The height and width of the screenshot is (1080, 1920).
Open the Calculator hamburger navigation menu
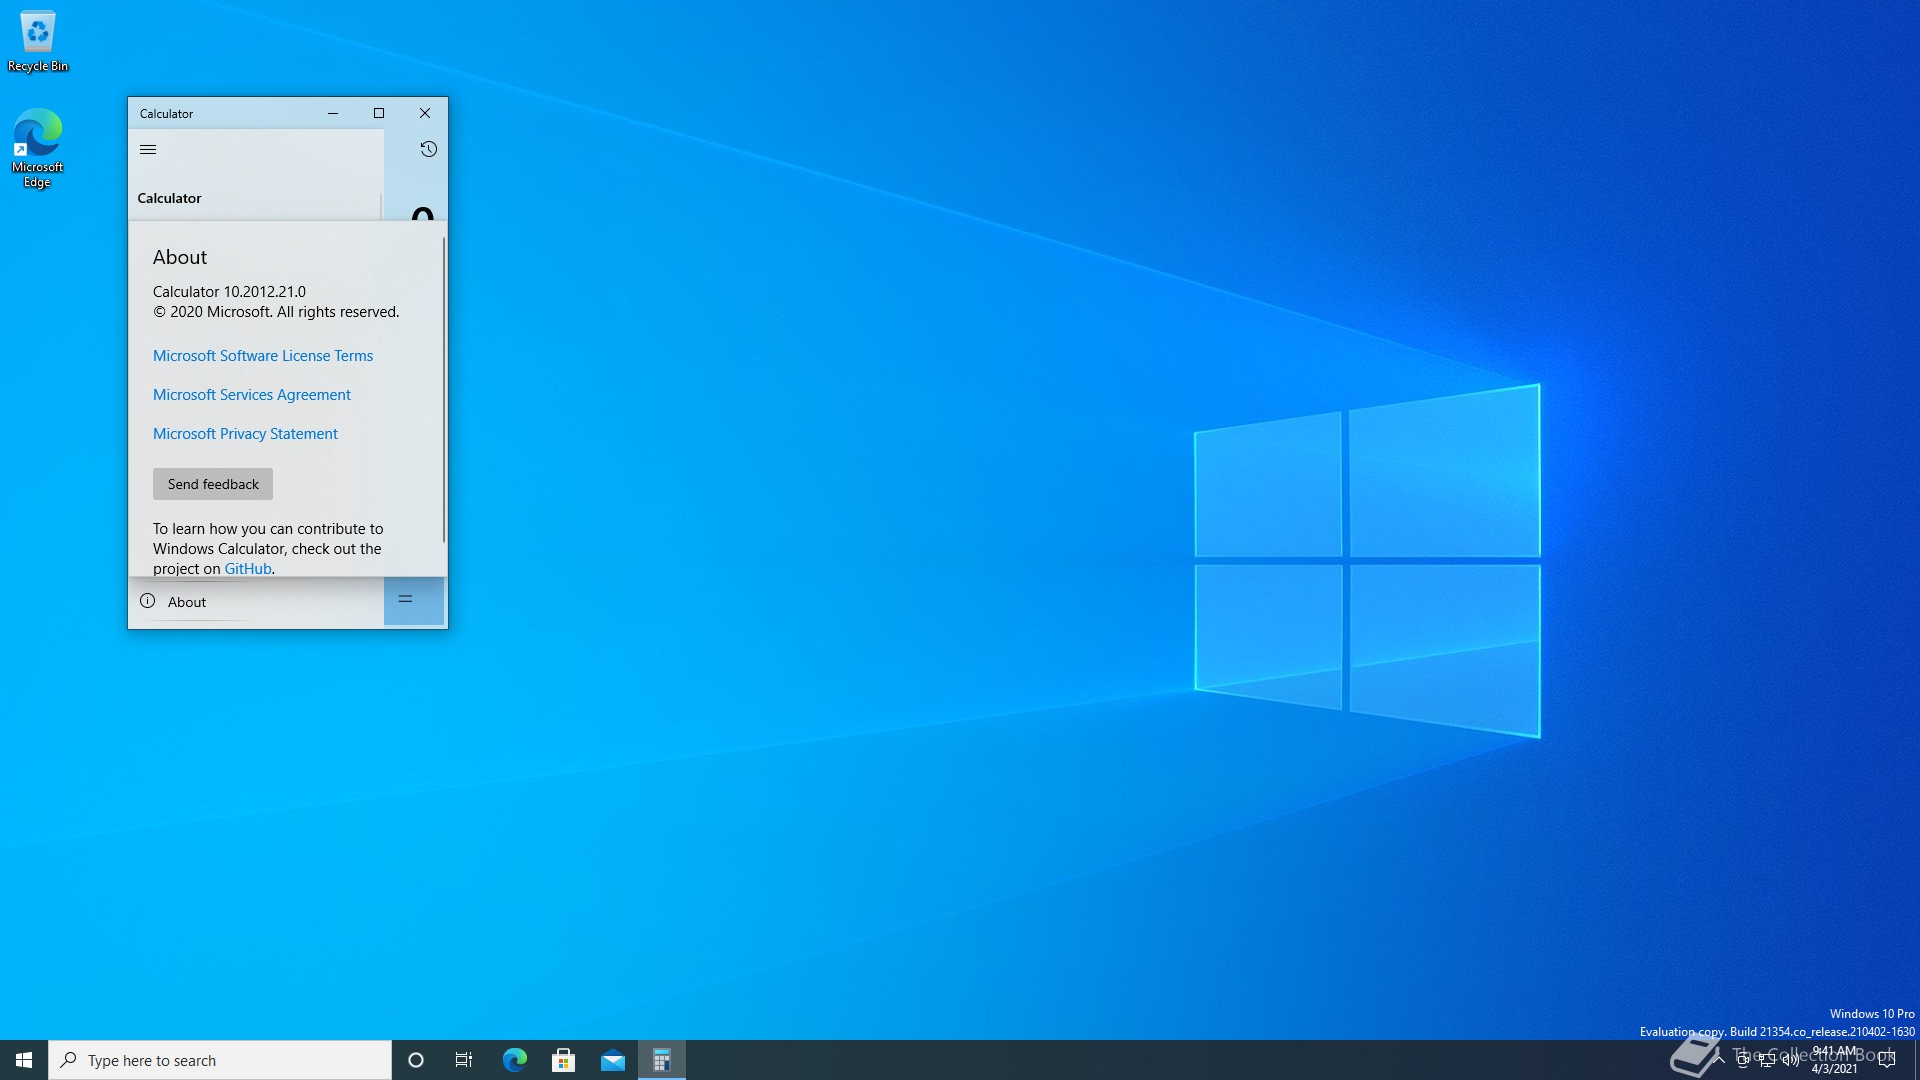click(x=148, y=149)
